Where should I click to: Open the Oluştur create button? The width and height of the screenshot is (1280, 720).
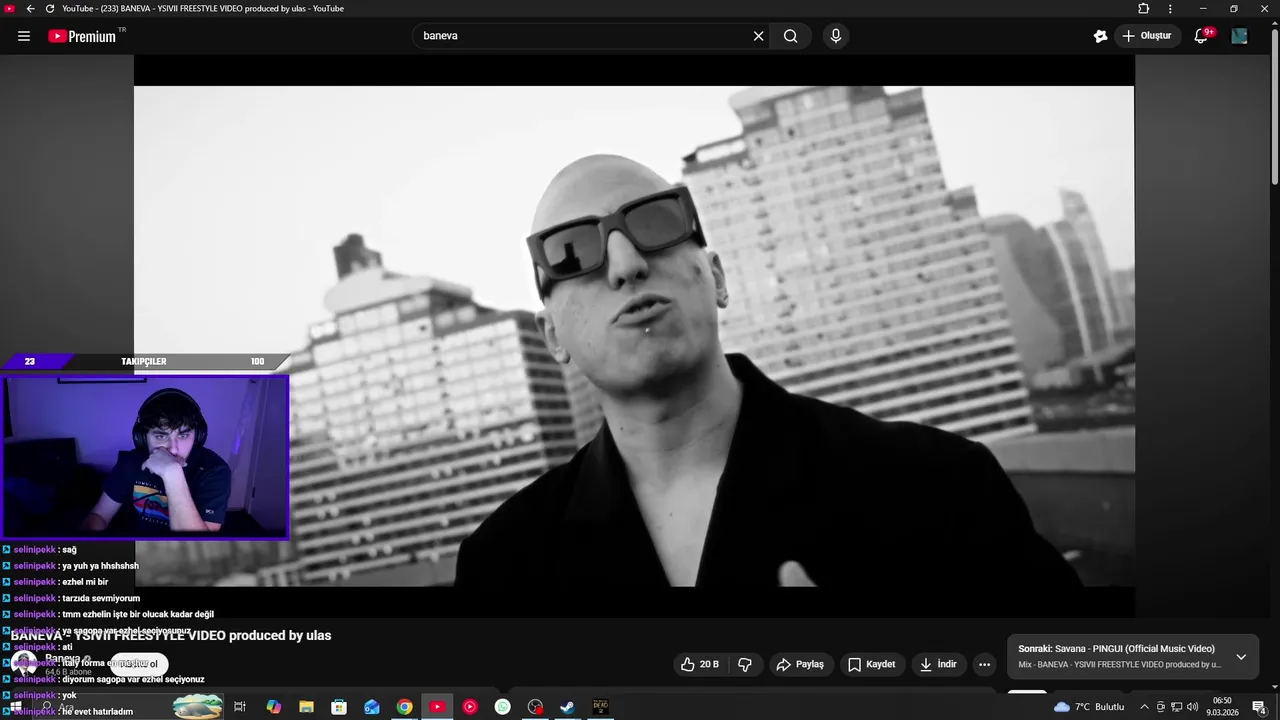1147,36
